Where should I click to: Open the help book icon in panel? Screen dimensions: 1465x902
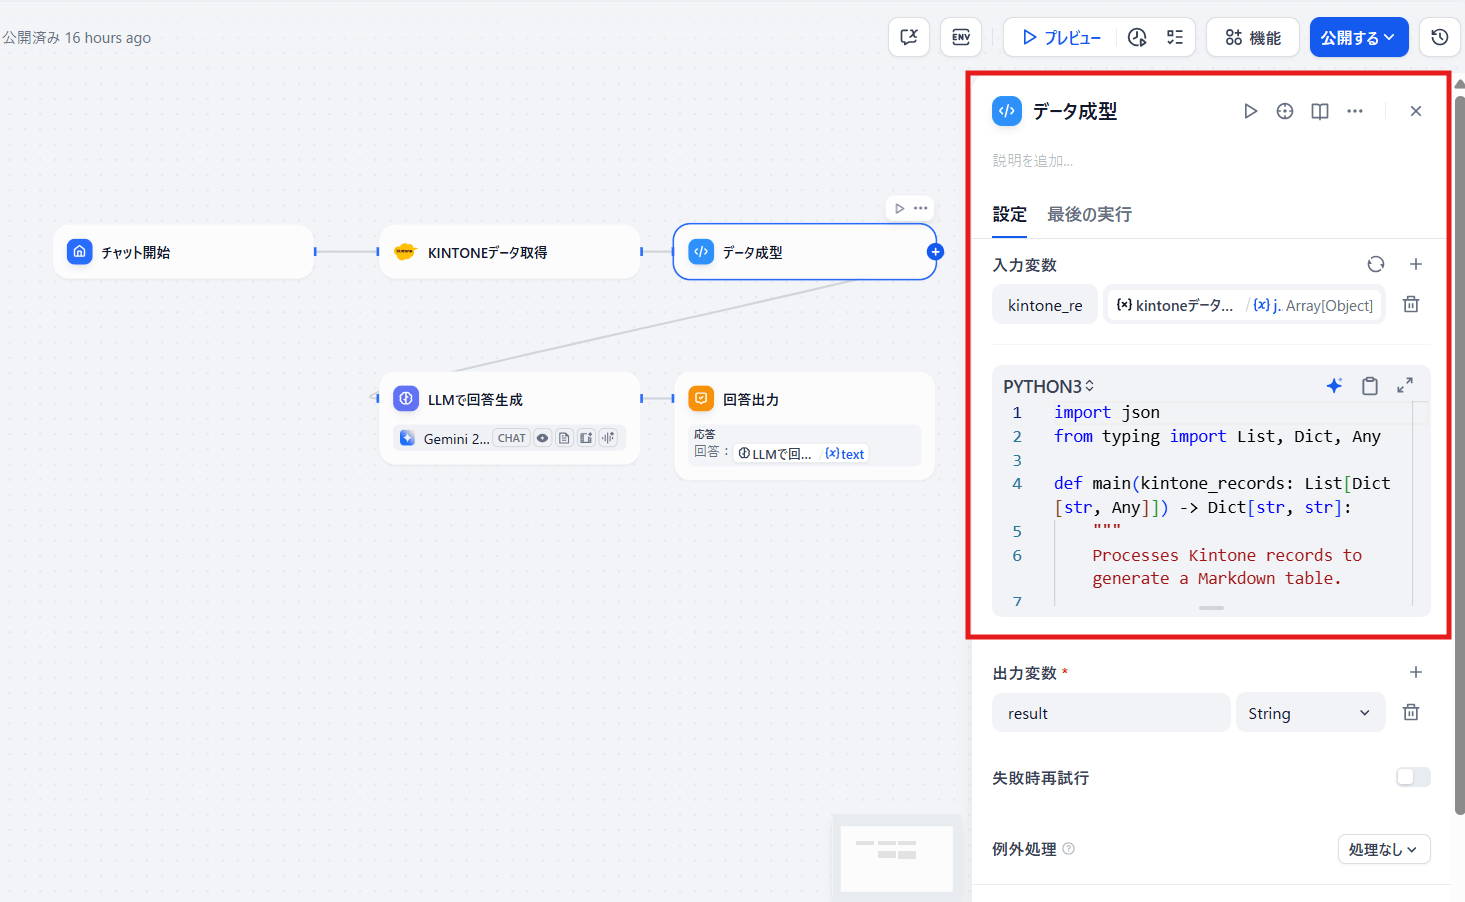[1320, 111]
